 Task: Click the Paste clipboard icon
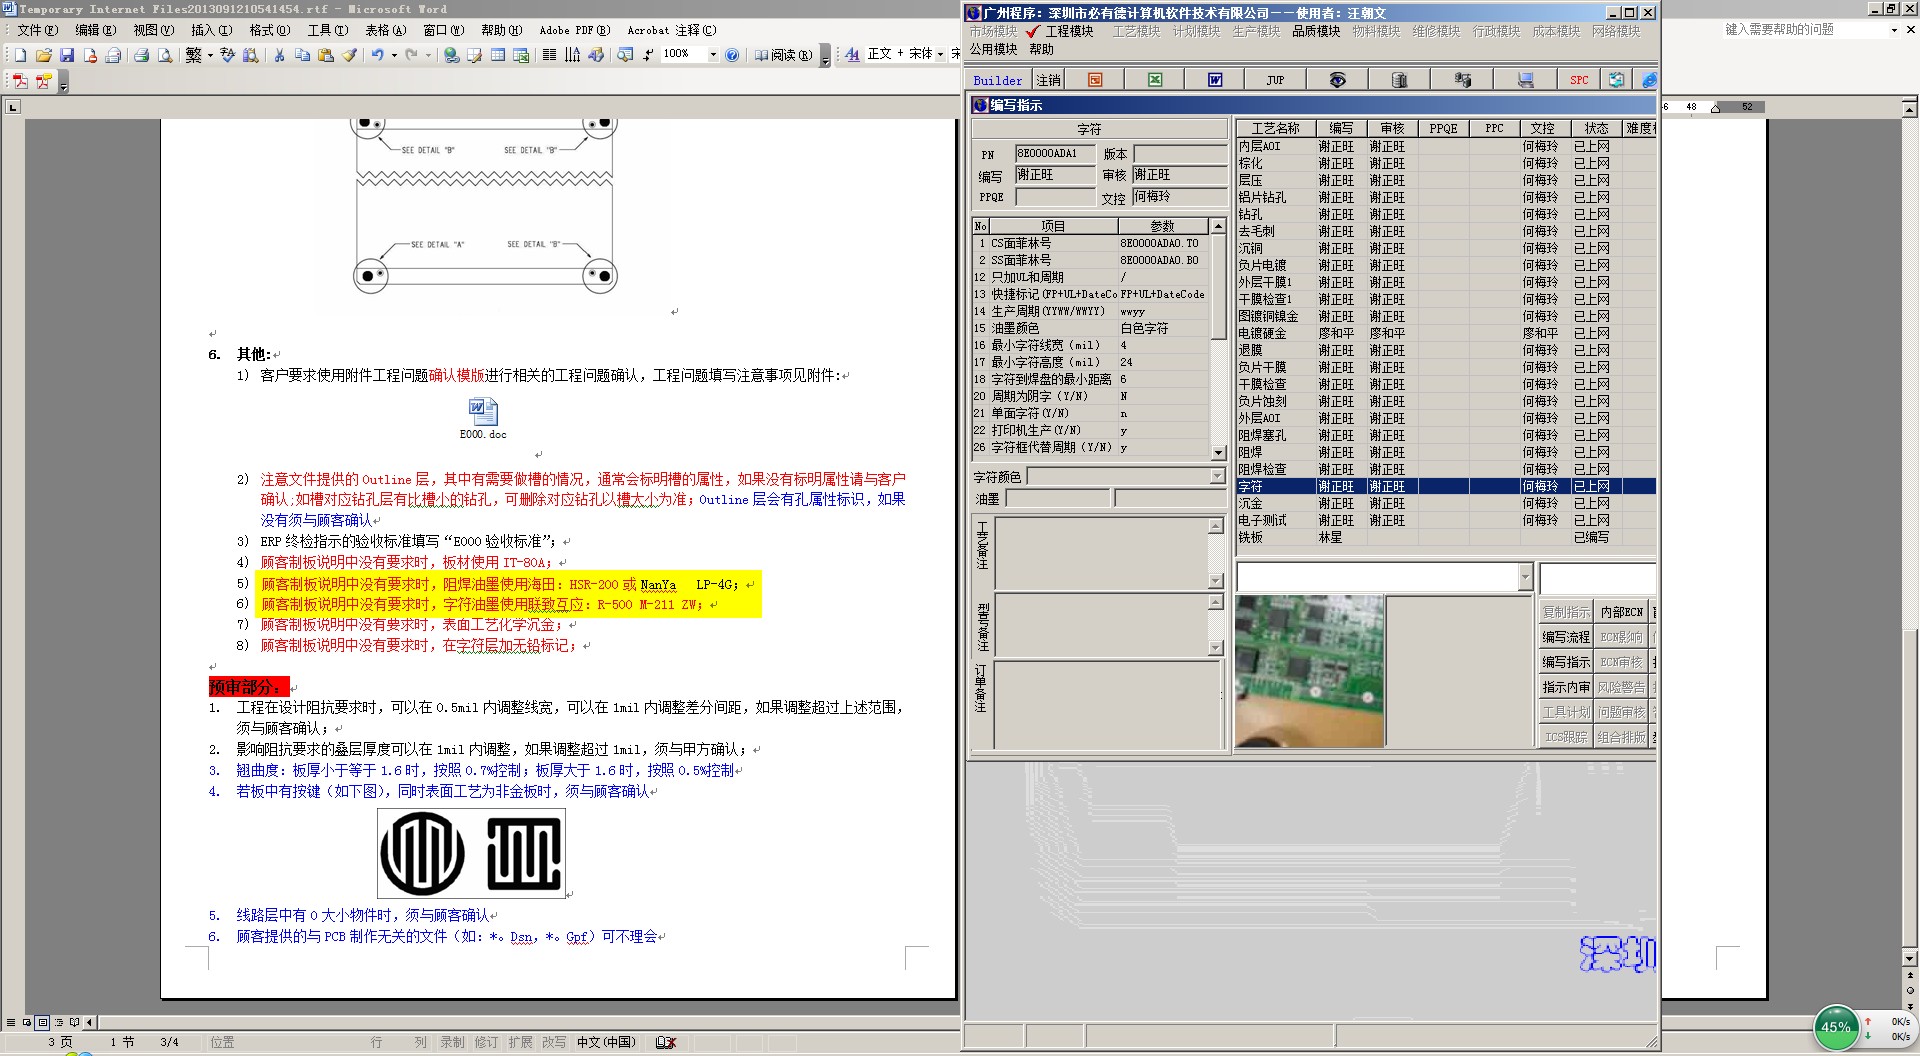coord(325,55)
